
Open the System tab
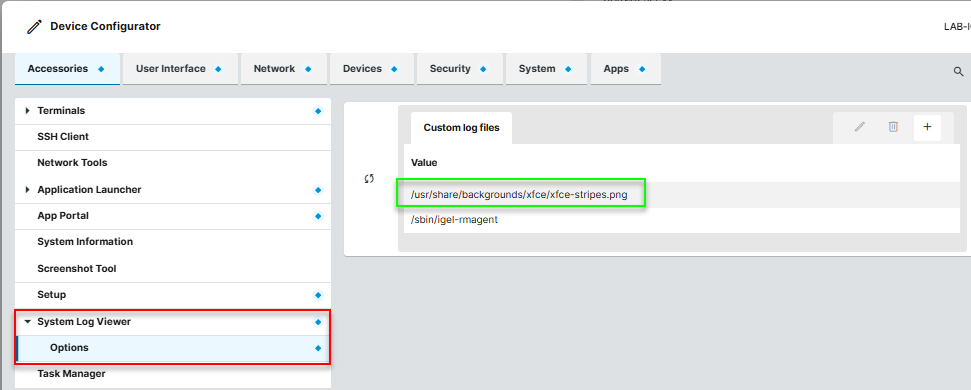pos(546,69)
